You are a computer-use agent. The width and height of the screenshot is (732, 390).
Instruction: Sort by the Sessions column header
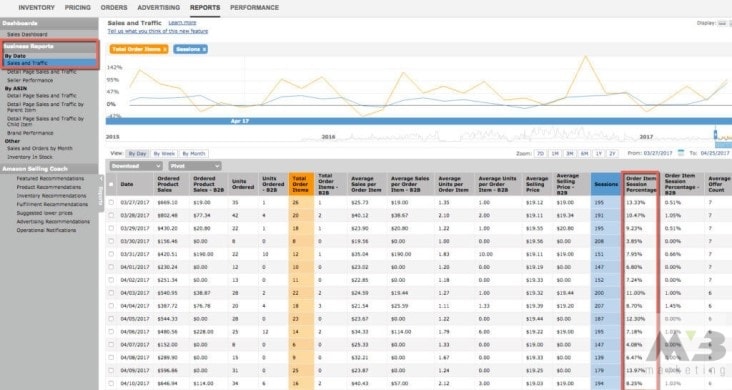pyautogui.click(x=606, y=184)
